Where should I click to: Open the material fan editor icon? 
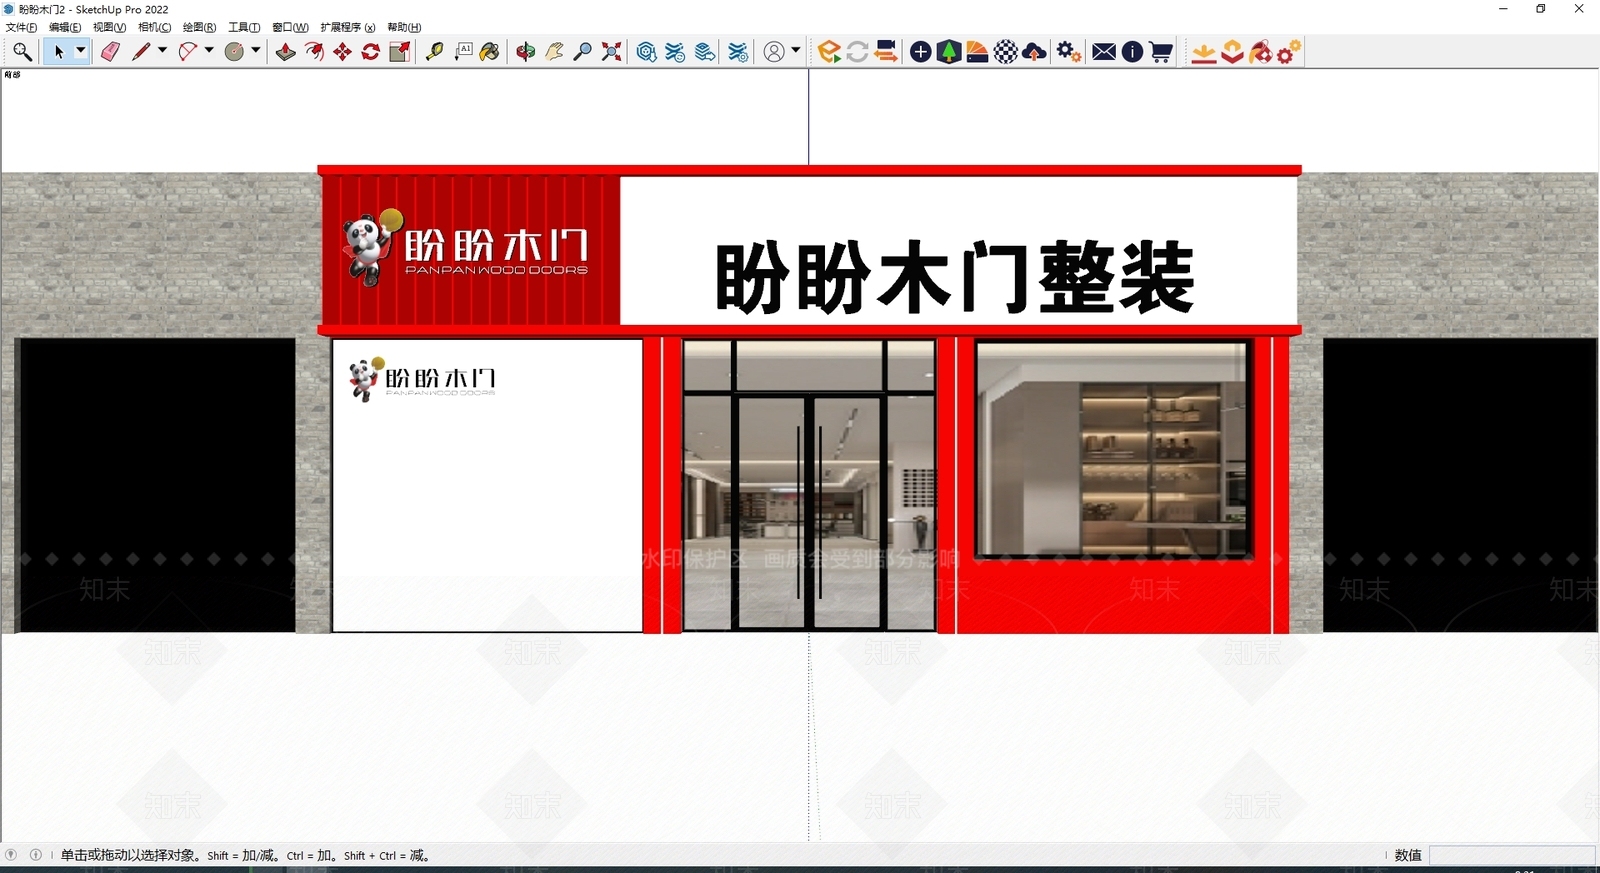977,52
